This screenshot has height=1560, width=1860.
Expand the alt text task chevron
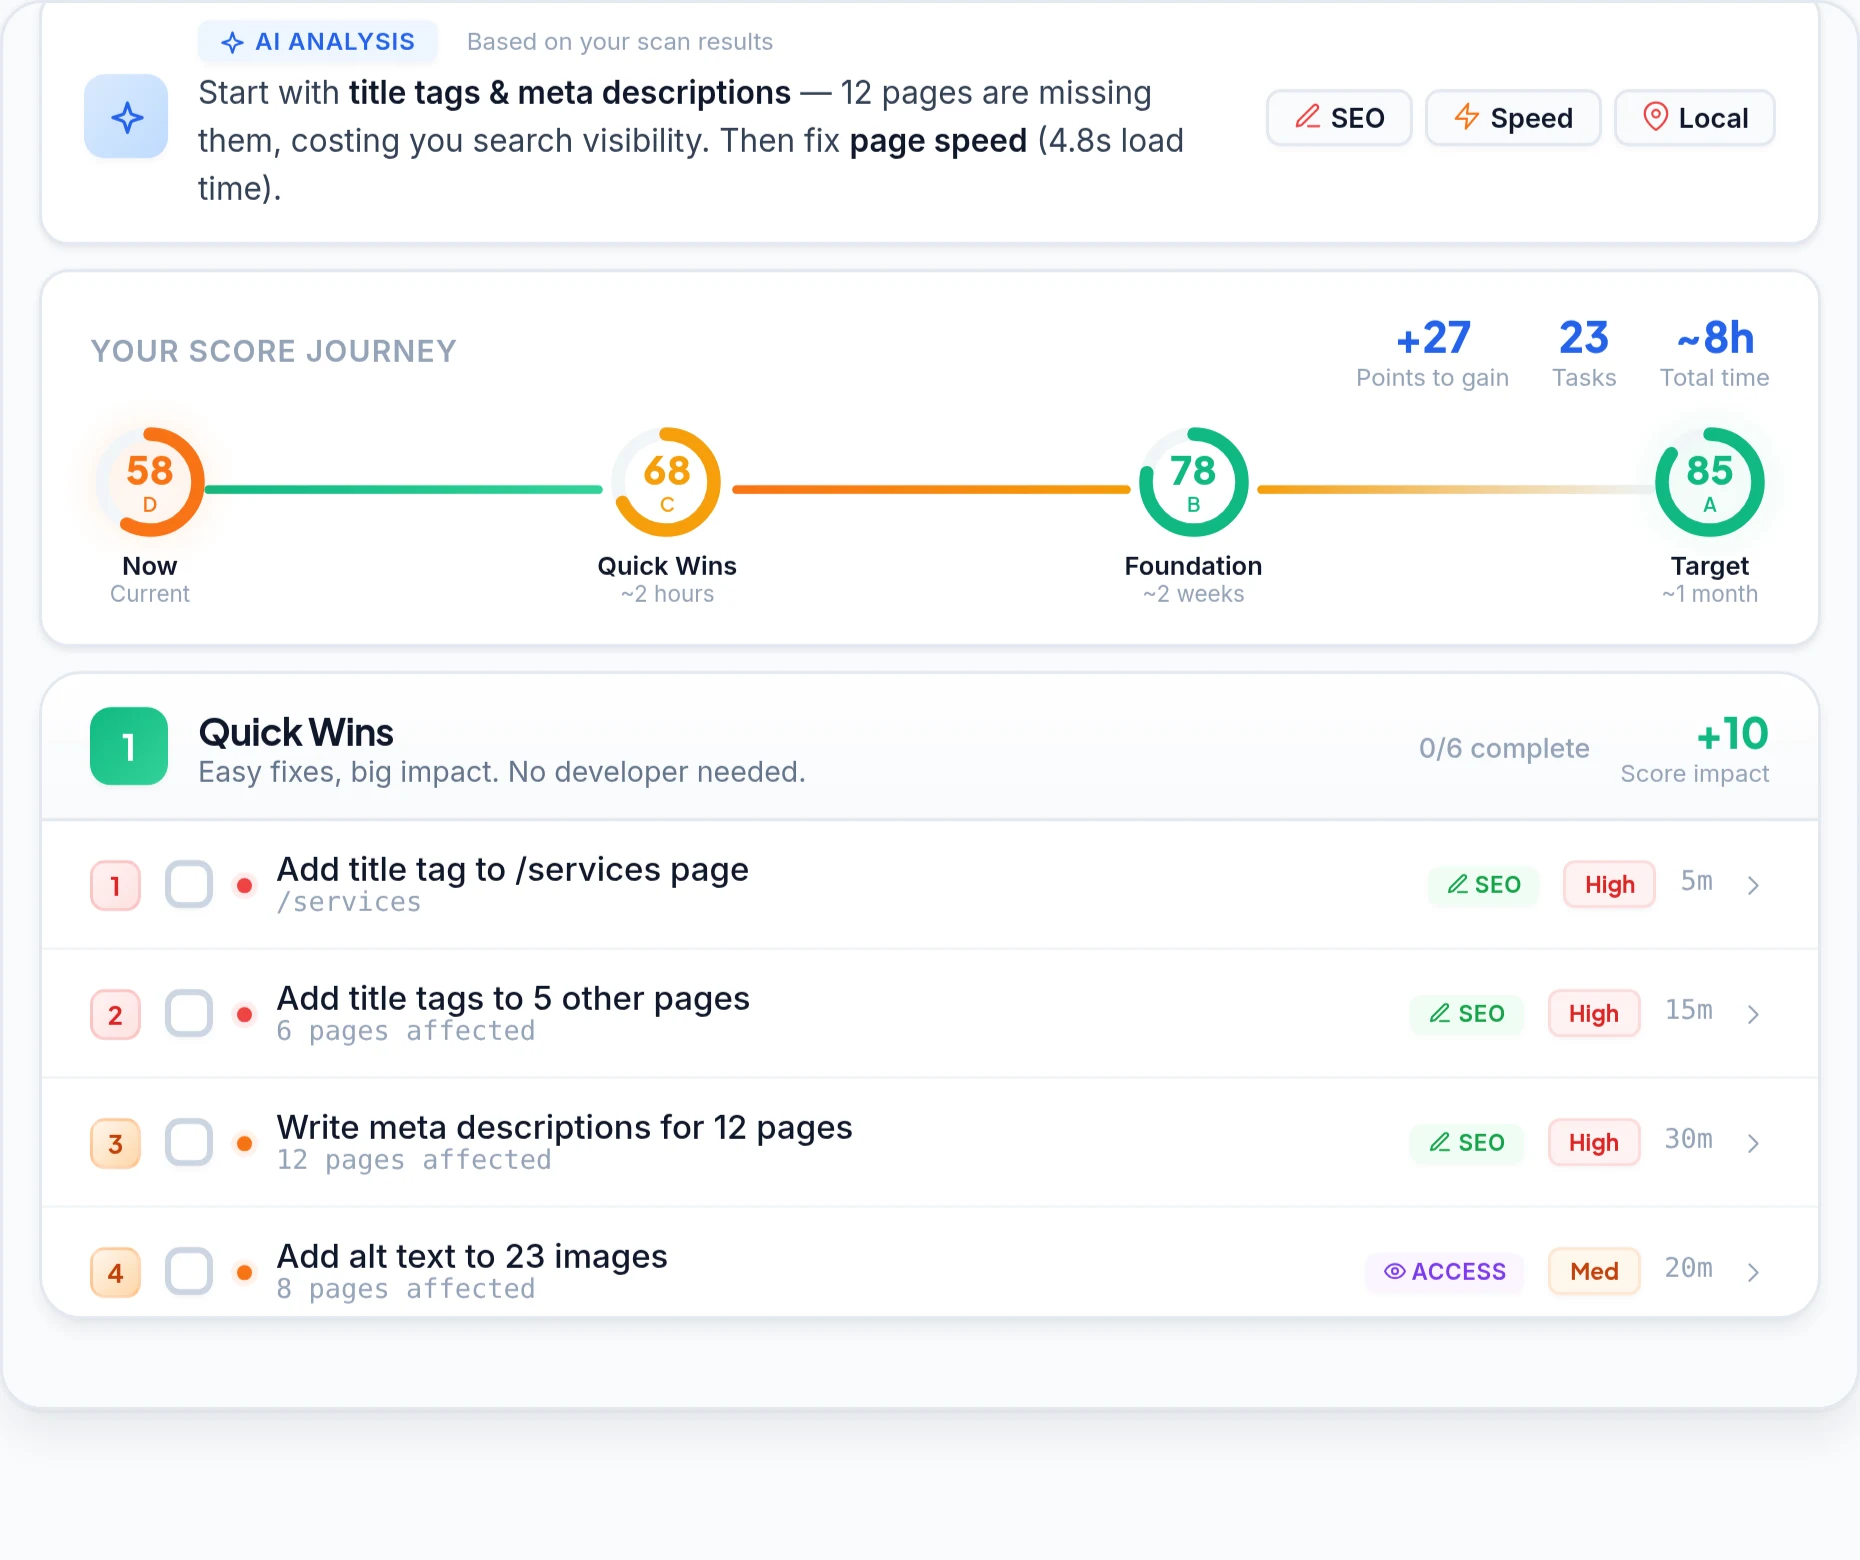(1753, 1272)
